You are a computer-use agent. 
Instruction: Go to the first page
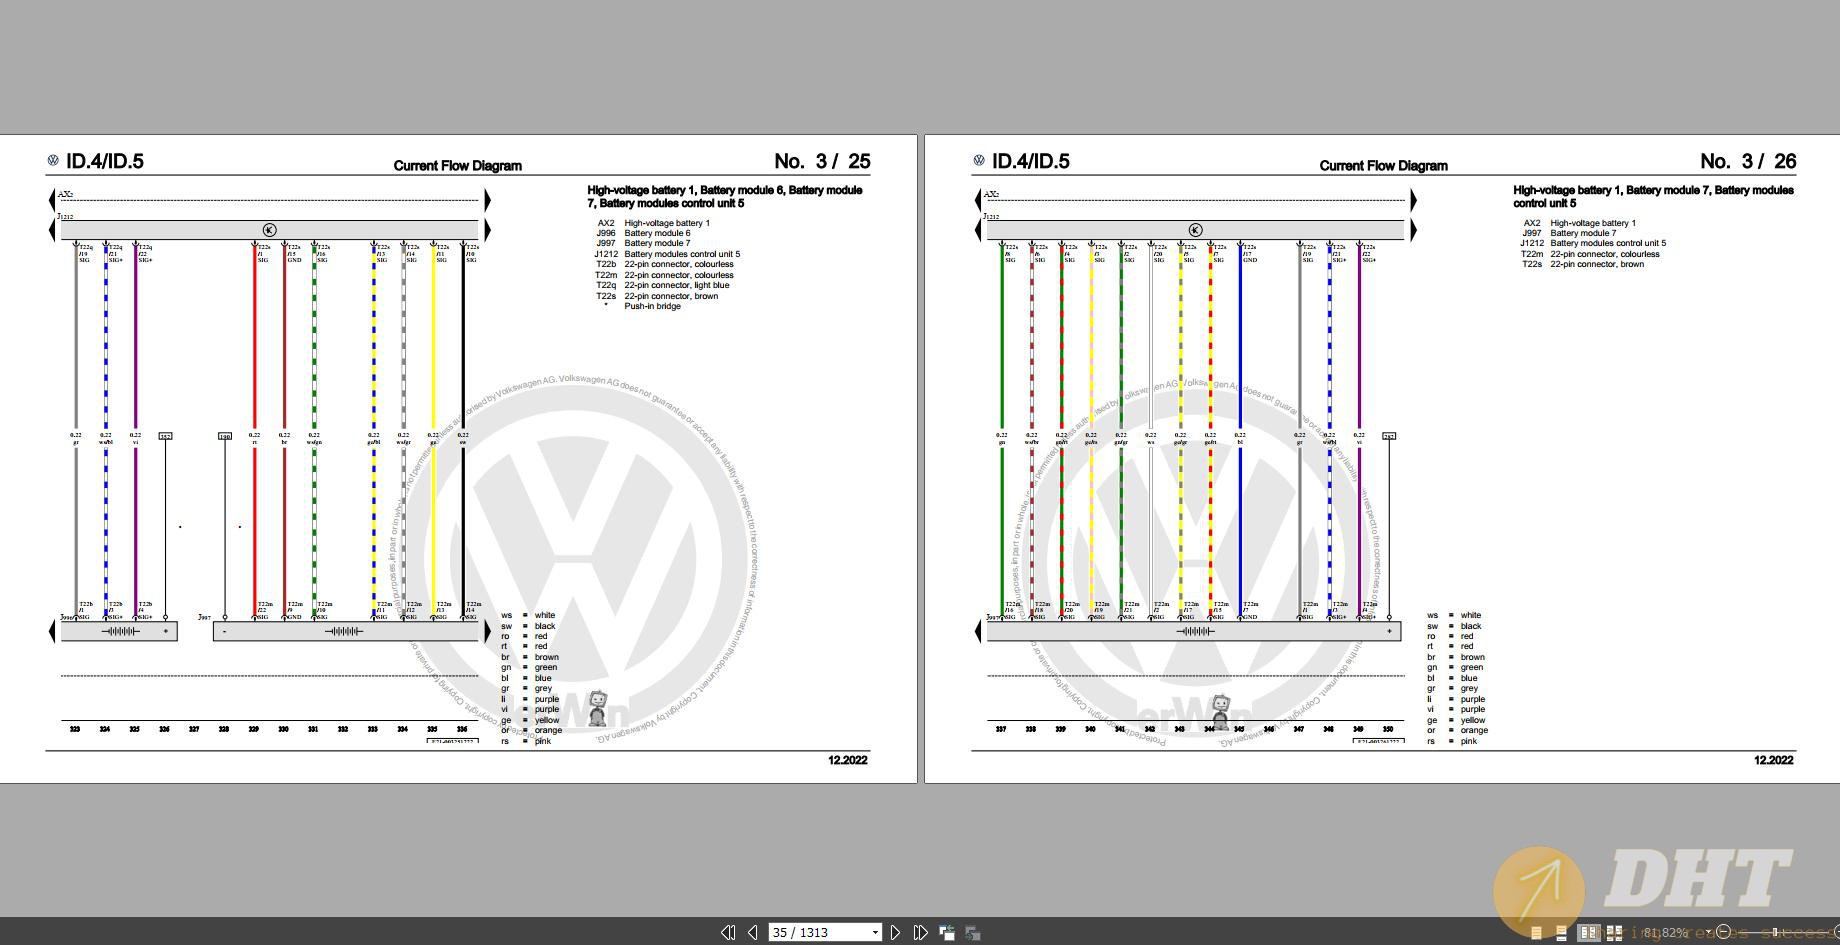[727, 932]
